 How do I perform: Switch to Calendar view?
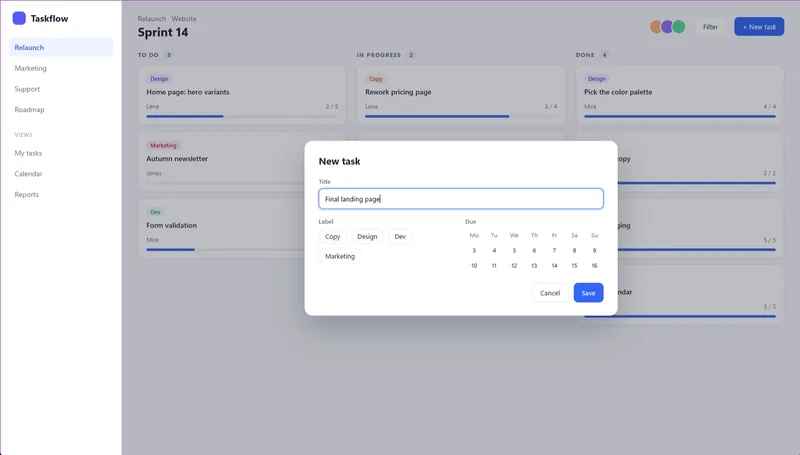(x=61, y=173)
